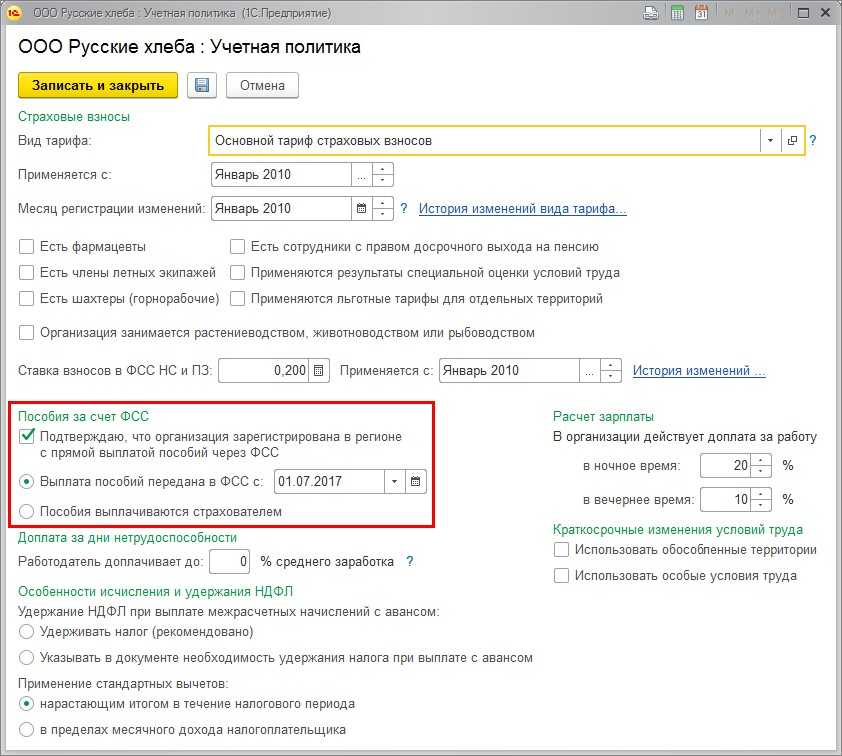This screenshot has width=842, height=756.
Task: Click open-form icon beside Вид тарифа field
Action: pos(792,141)
